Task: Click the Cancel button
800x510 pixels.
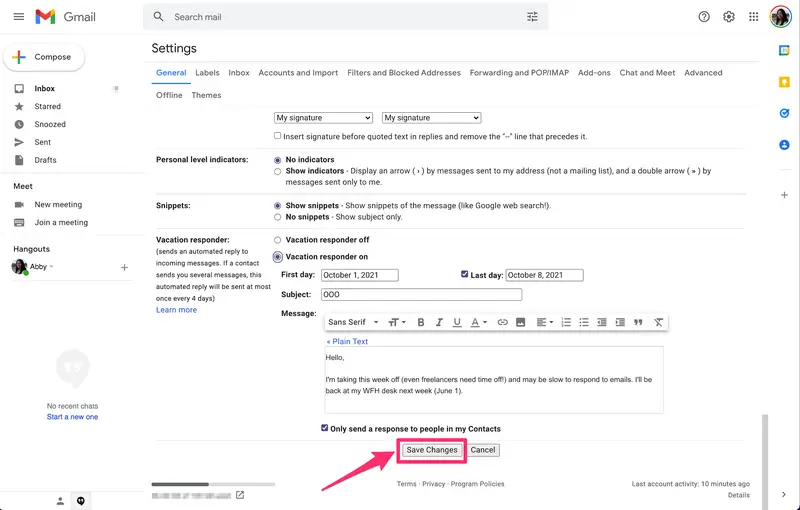Action: coord(483,450)
